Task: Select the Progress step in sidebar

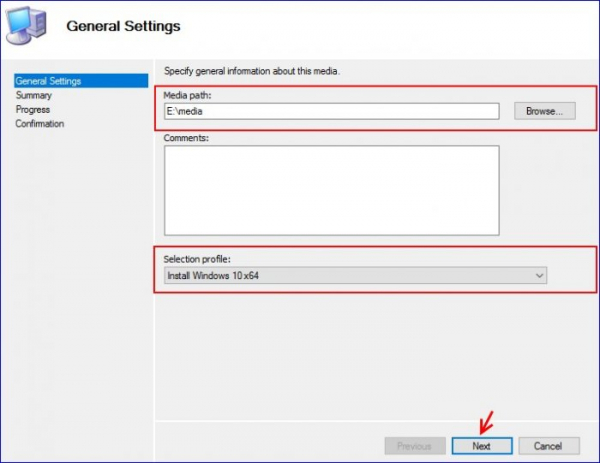Action: tap(33, 109)
